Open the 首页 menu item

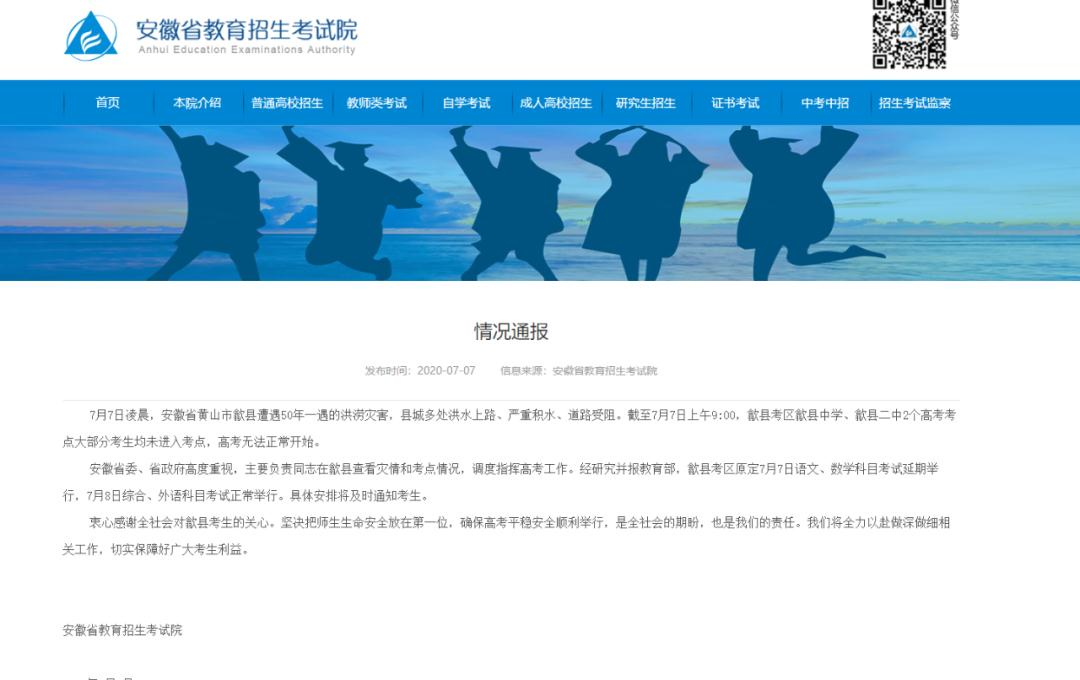click(x=107, y=103)
